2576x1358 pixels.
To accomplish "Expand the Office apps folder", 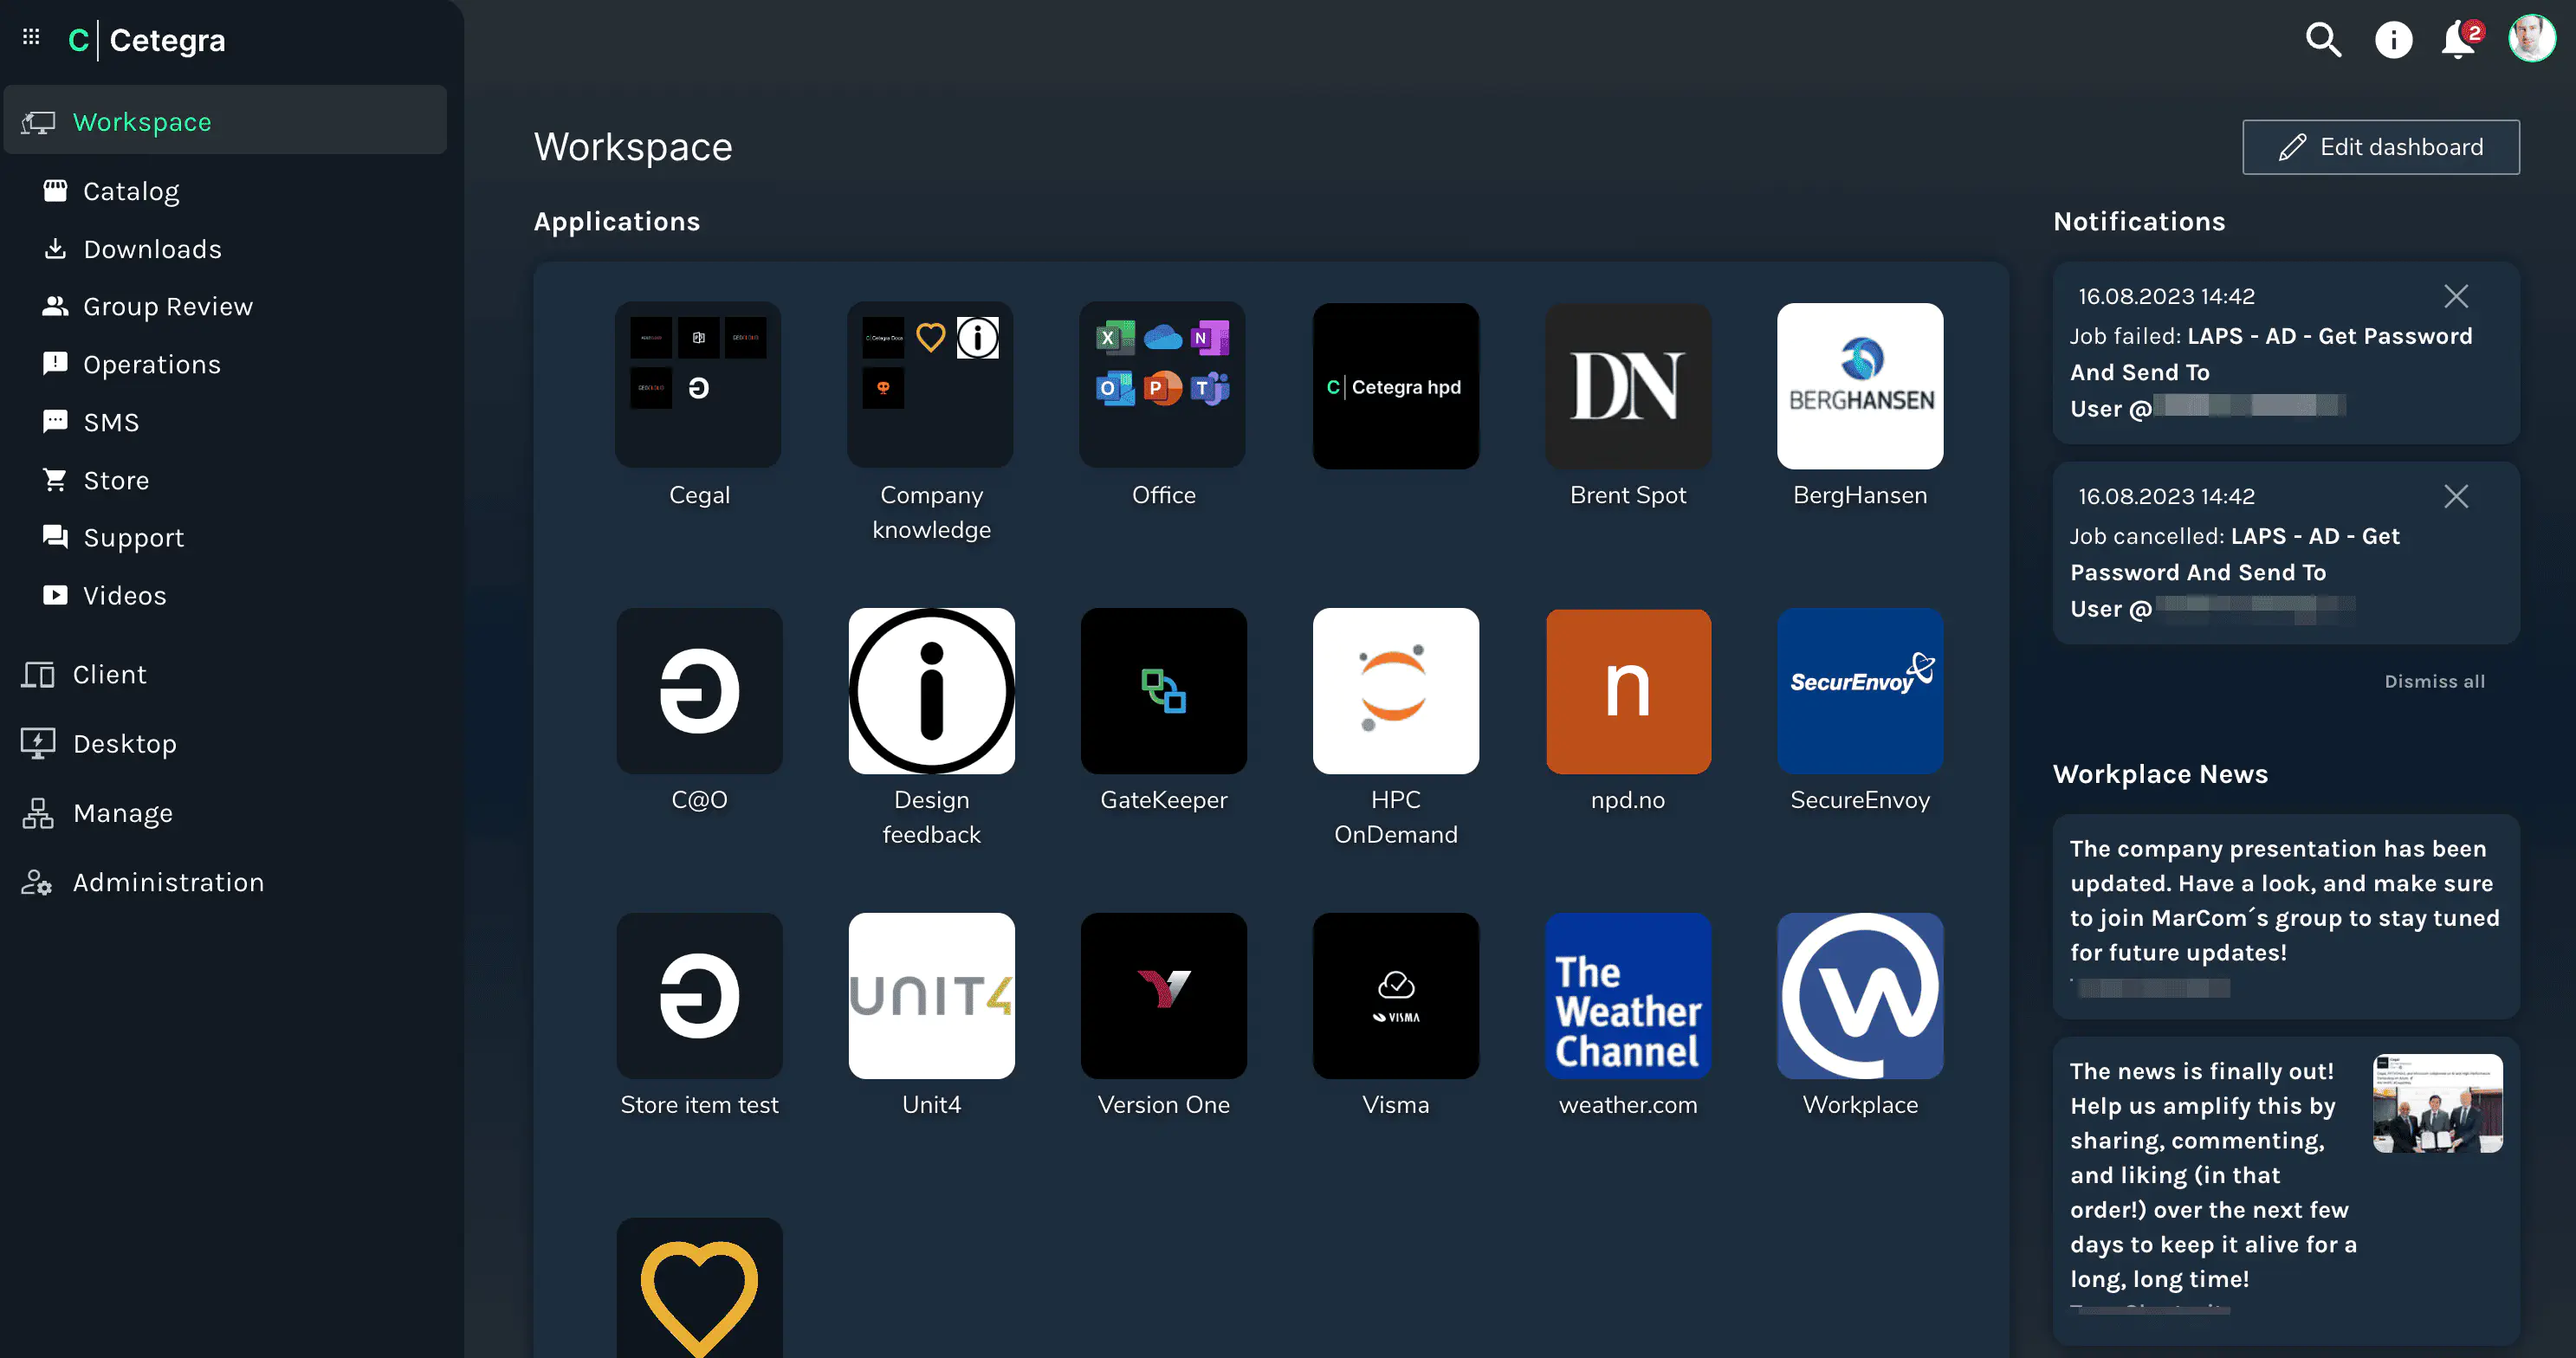I will 1162,385.
